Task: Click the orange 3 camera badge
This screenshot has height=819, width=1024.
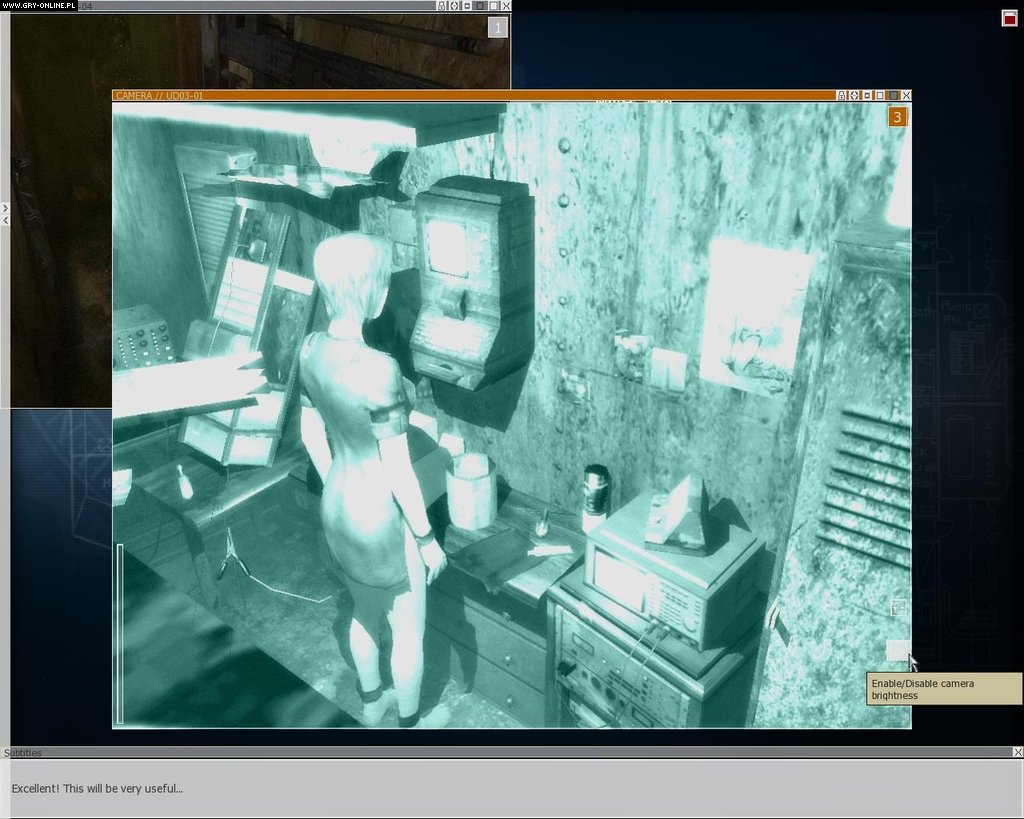Action: click(x=897, y=117)
